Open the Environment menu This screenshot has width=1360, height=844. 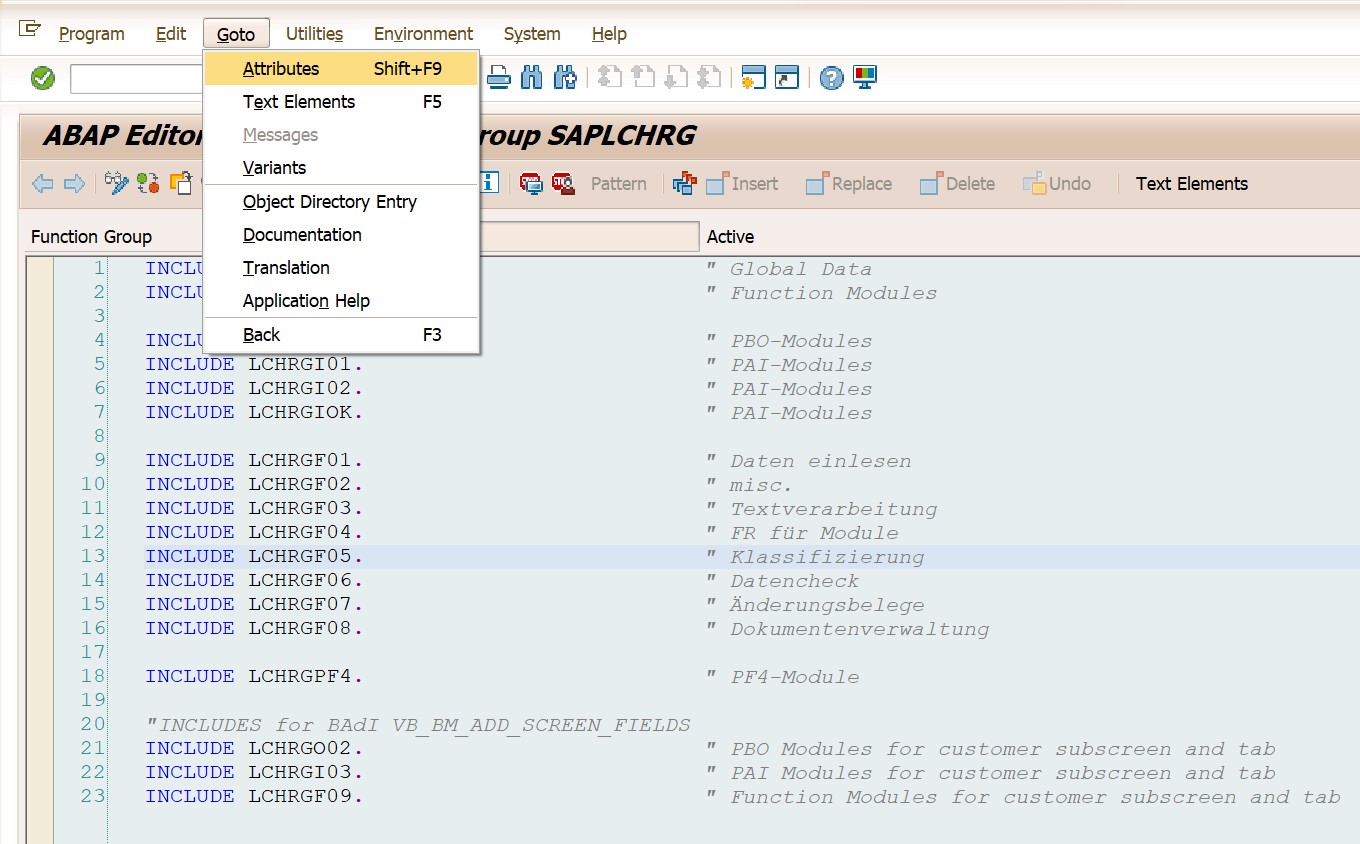click(x=423, y=34)
